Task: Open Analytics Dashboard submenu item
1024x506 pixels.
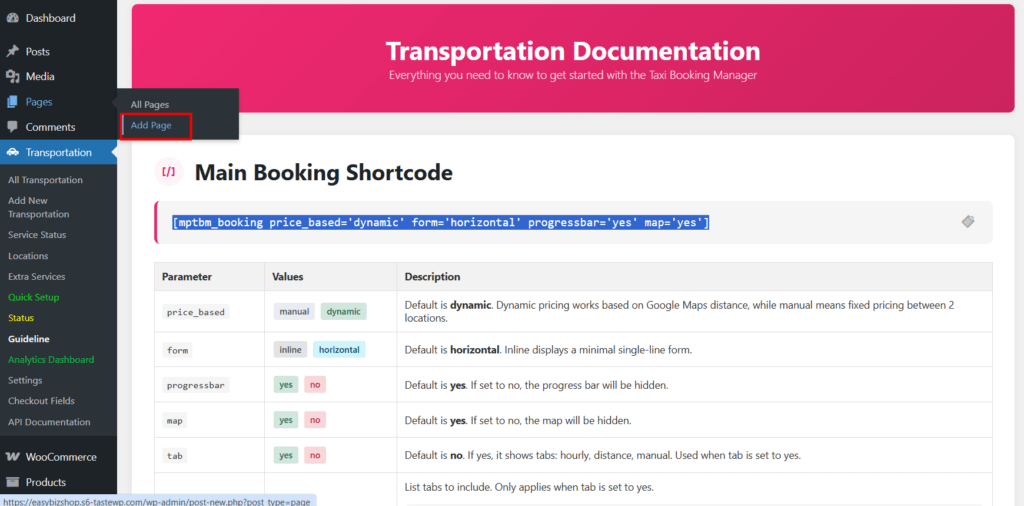Action: [x=51, y=360]
